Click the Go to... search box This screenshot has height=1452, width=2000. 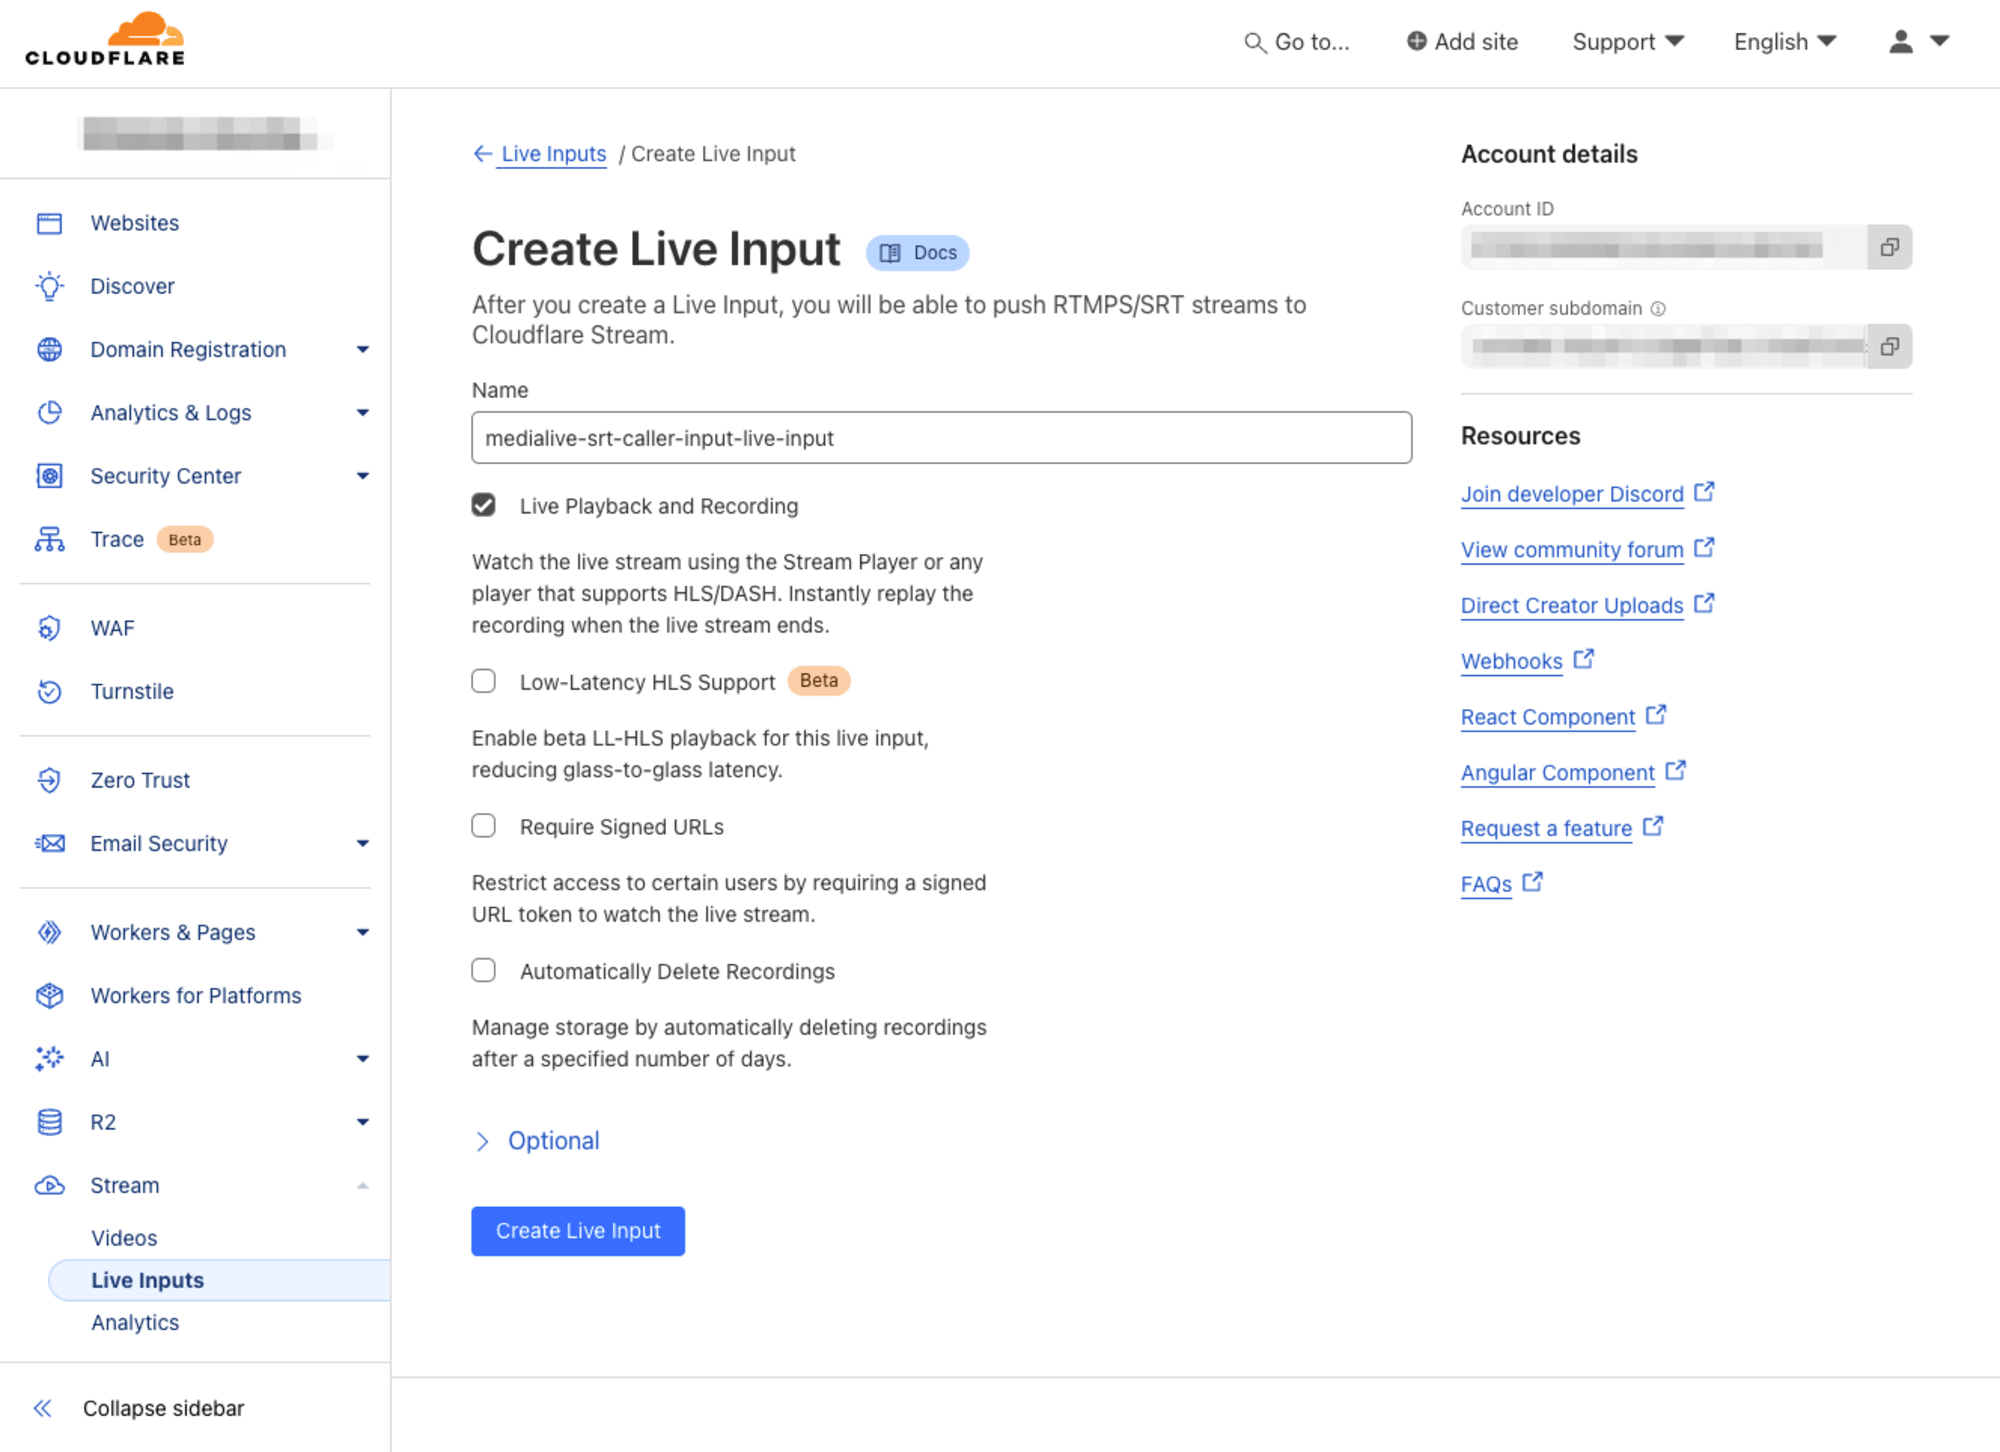(1298, 42)
